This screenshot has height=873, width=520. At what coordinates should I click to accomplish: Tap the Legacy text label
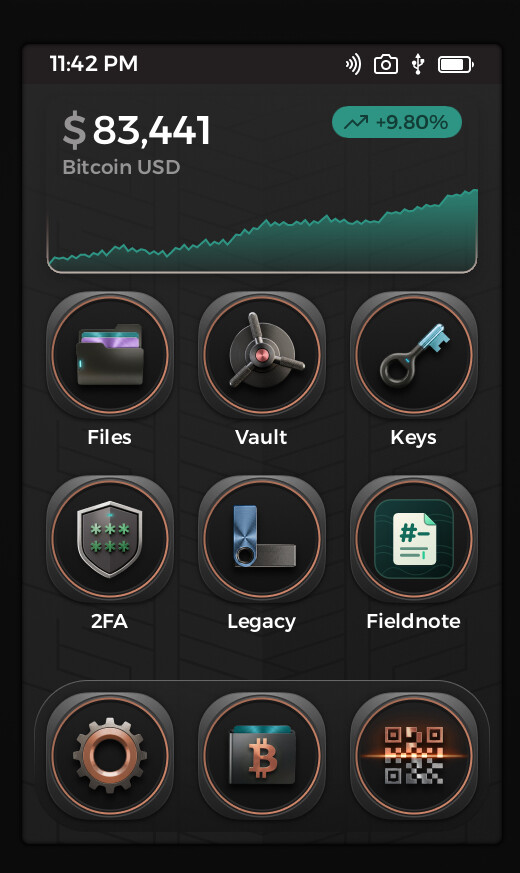262,622
